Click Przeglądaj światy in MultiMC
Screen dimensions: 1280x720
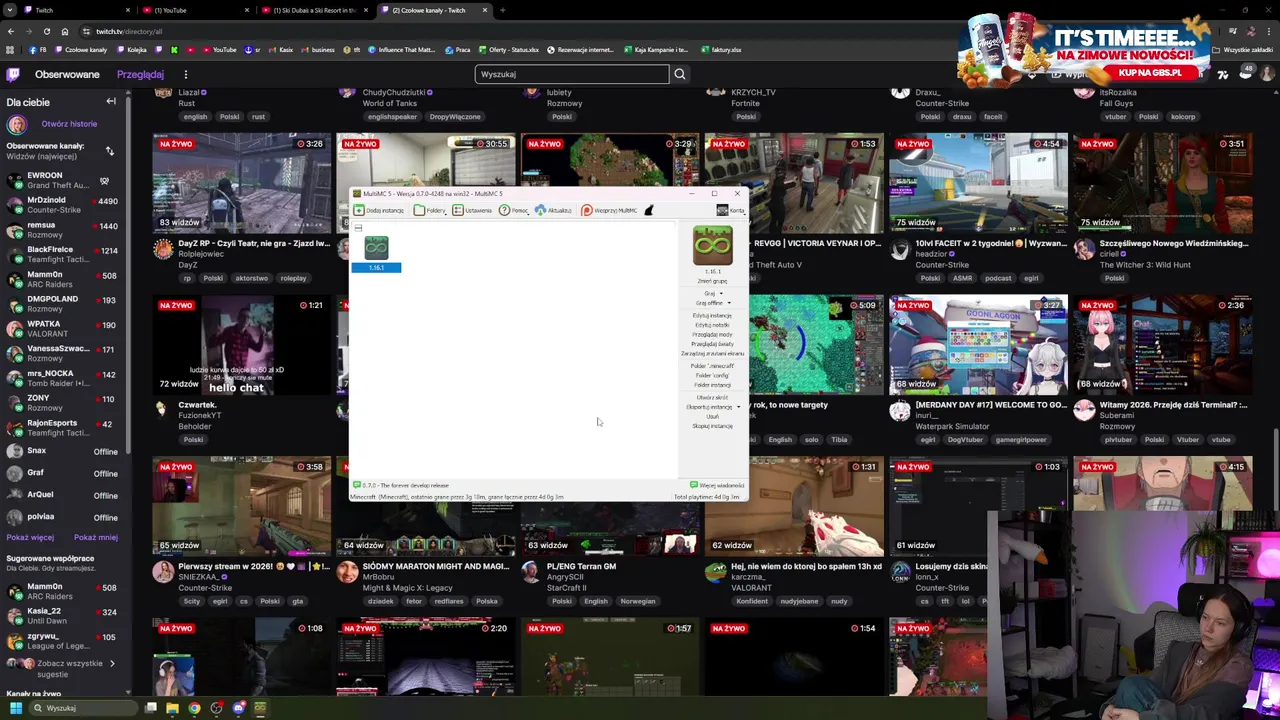[712, 344]
